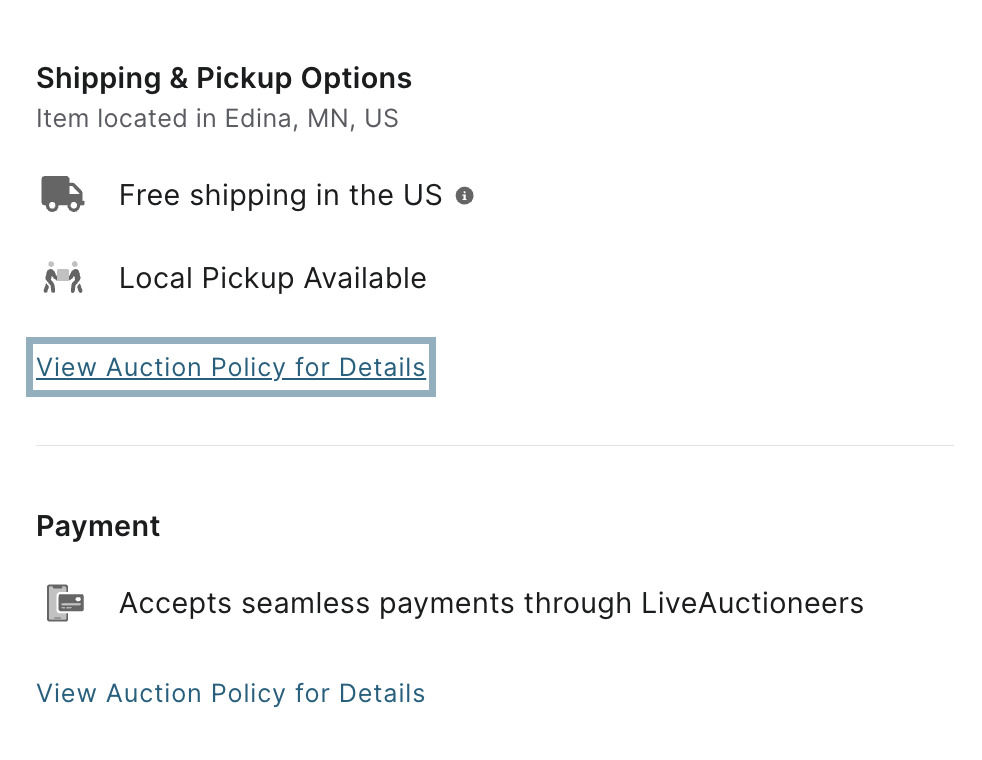Open View Auction Policy link under Payment
The width and height of the screenshot is (982, 760).
click(x=230, y=694)
